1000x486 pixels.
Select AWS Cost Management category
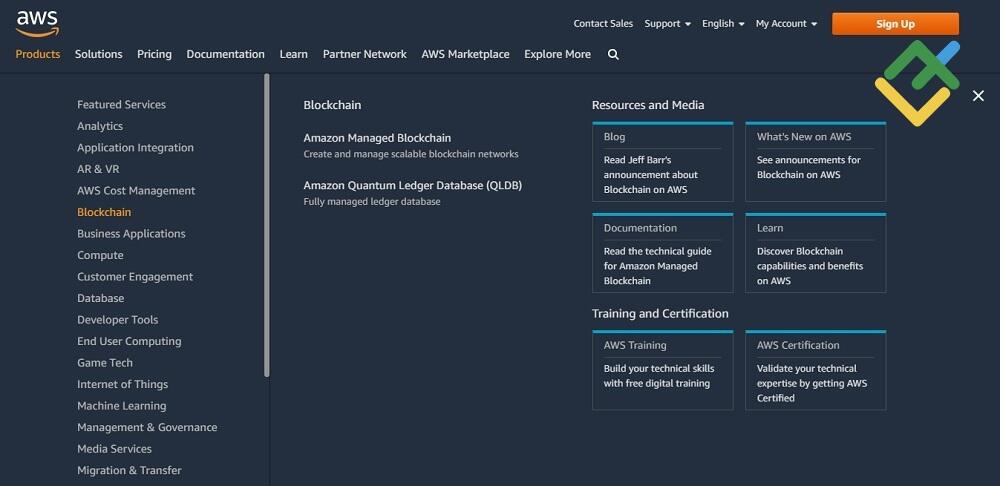pyautogui.click(x=136, y=191)
